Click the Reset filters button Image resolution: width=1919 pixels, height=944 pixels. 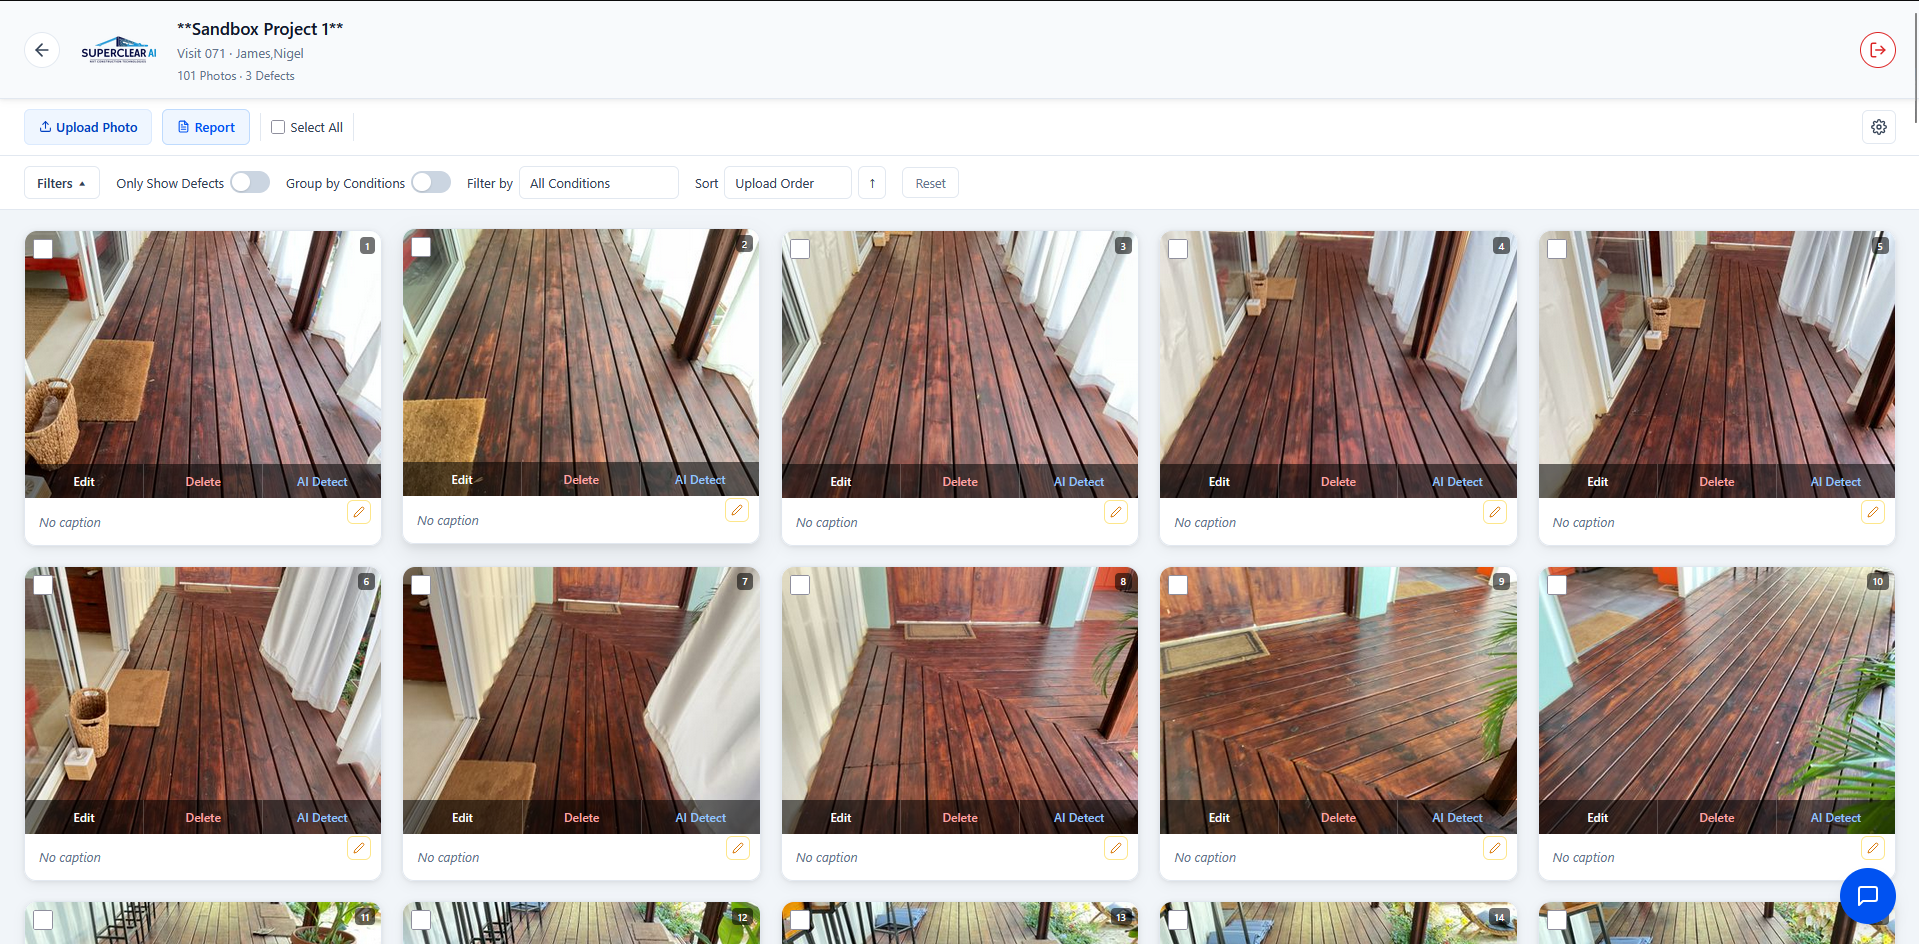(930, 183)
